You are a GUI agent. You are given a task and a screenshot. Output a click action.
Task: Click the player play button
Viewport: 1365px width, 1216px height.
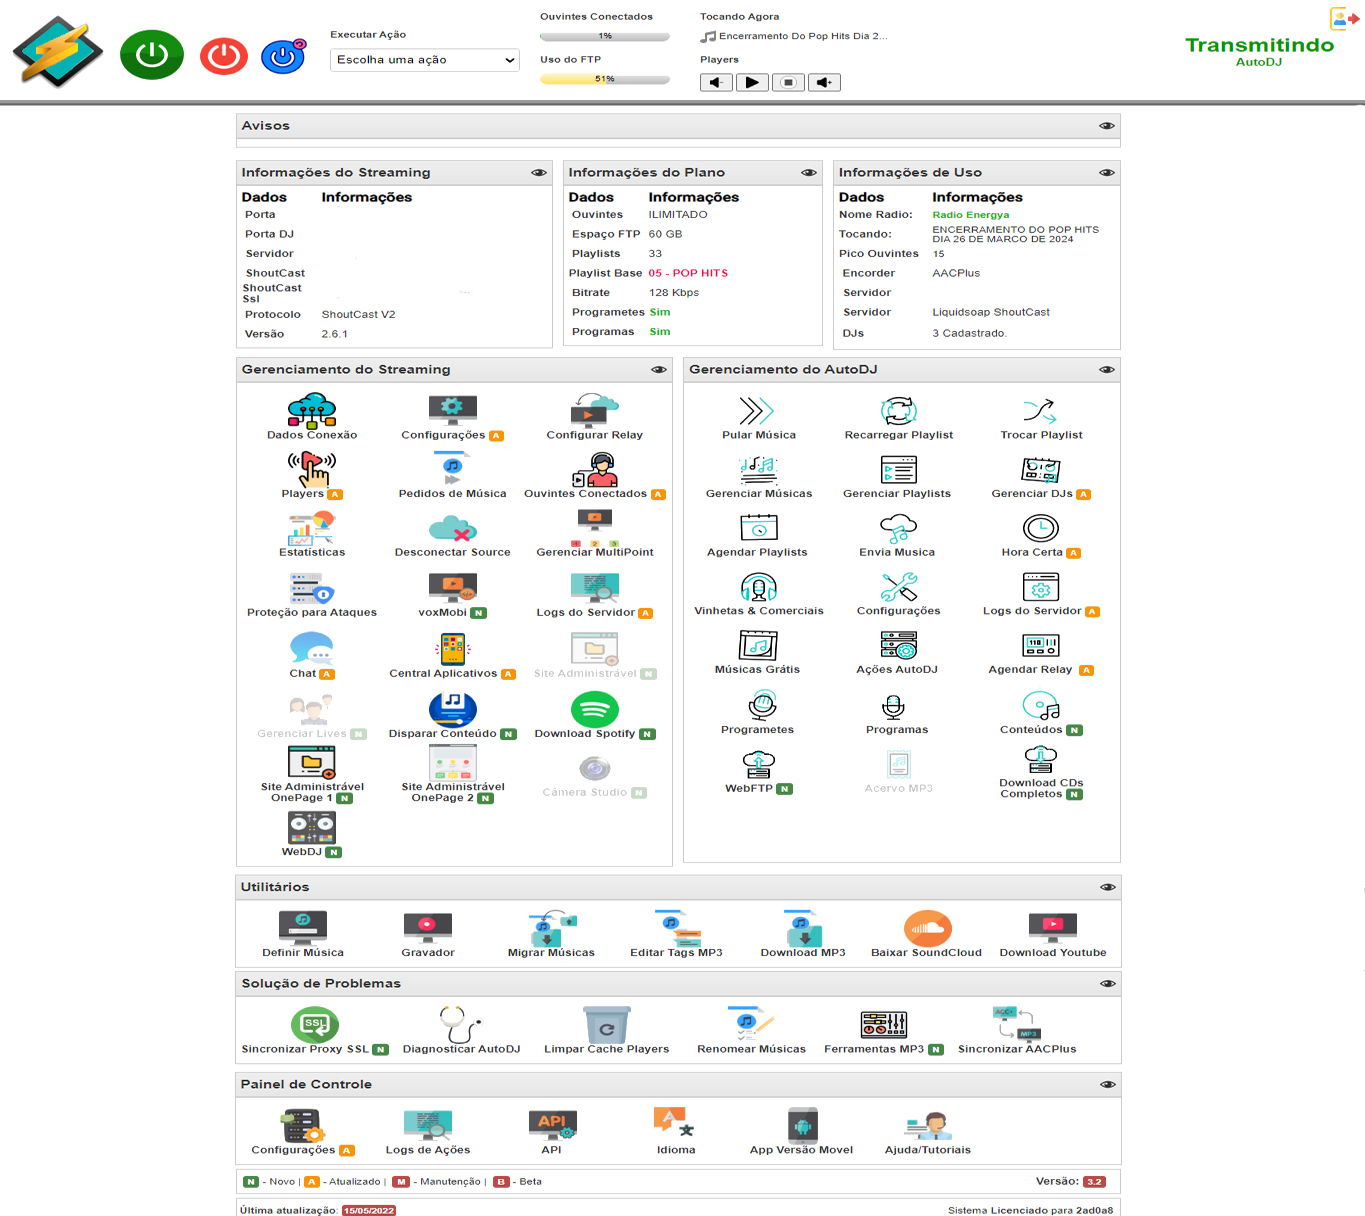click(x=752, y=83)
